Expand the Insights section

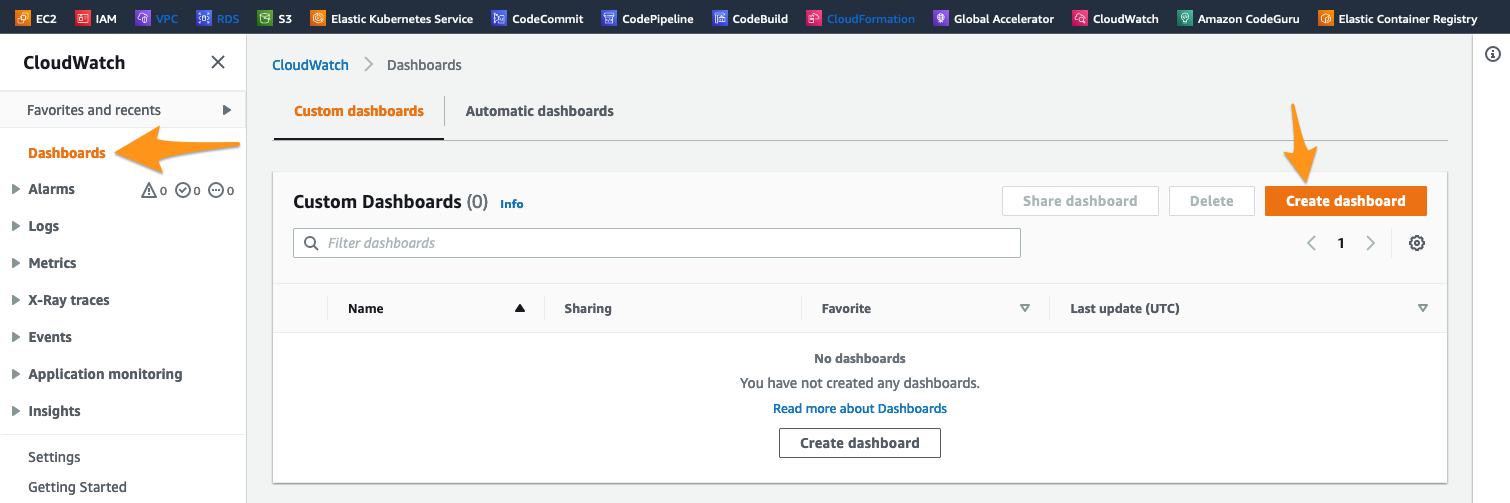click(15, 411)
